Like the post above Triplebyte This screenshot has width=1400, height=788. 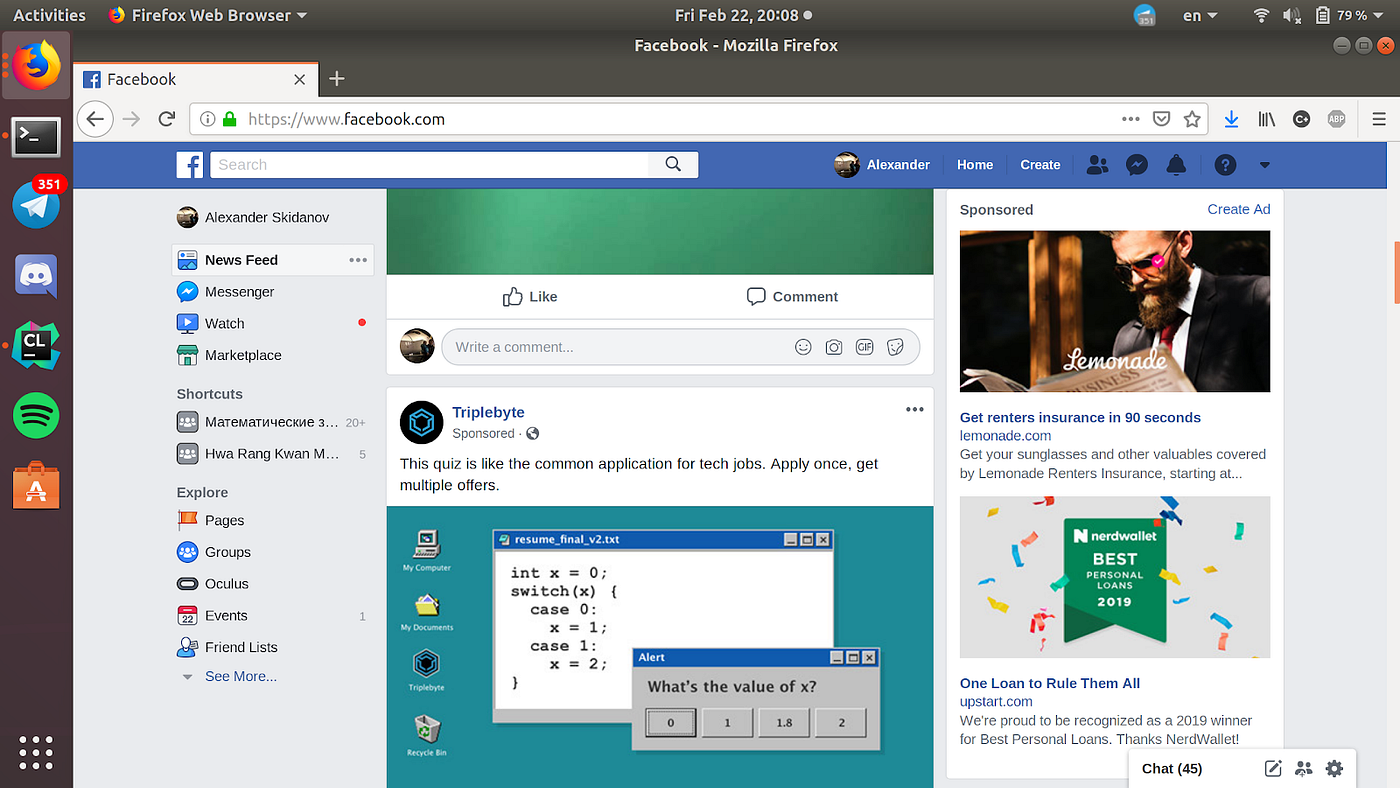(530, 297)
